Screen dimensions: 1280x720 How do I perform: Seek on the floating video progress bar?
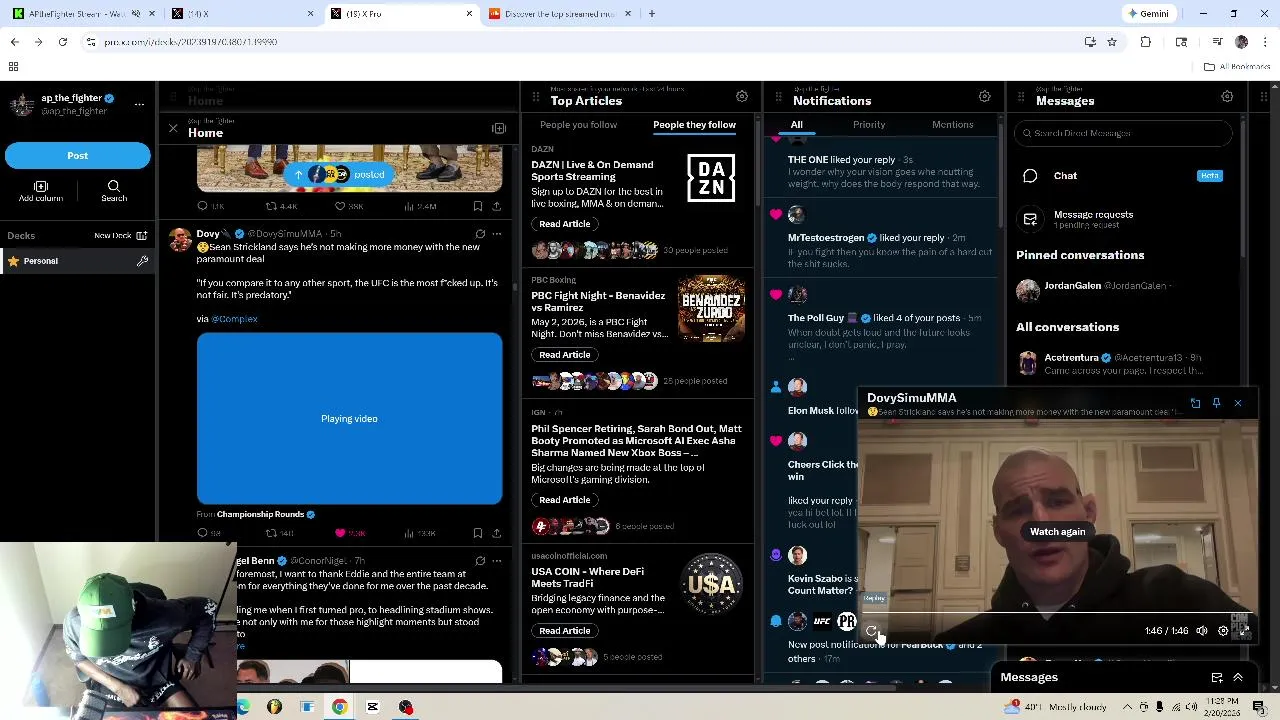[x=1057, y=613]
